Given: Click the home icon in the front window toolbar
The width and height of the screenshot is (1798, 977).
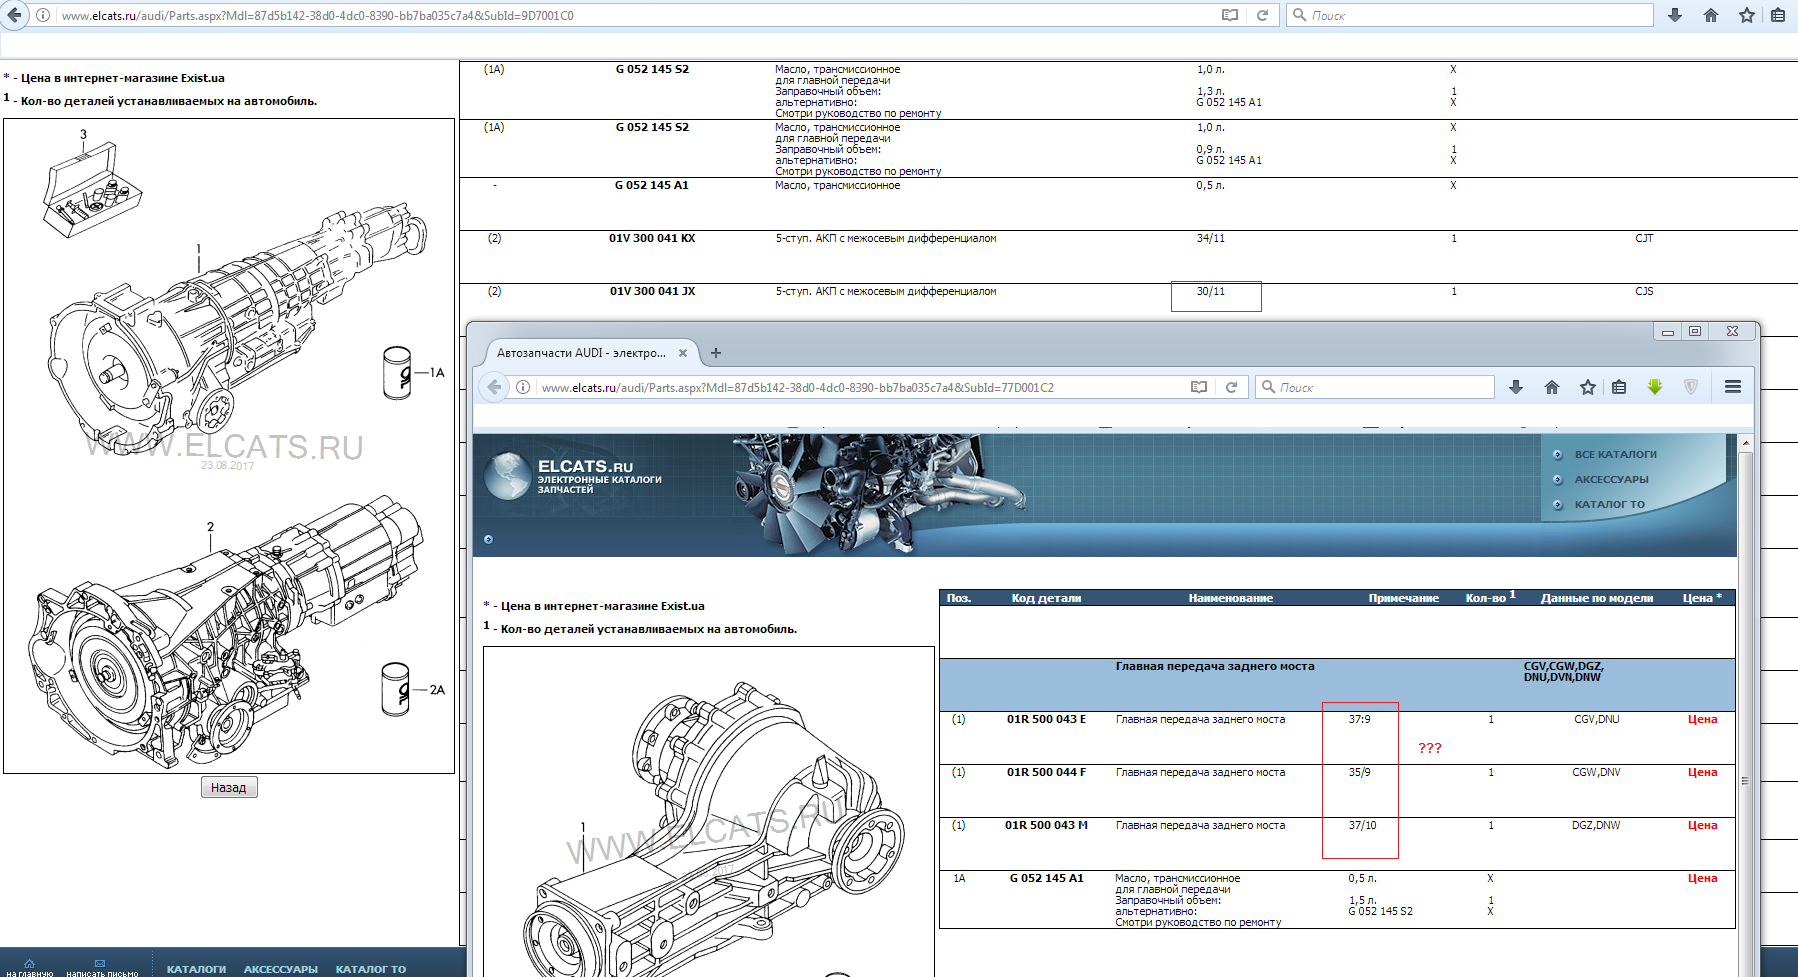Looking at the screenshot, I should click(1552, 387).
